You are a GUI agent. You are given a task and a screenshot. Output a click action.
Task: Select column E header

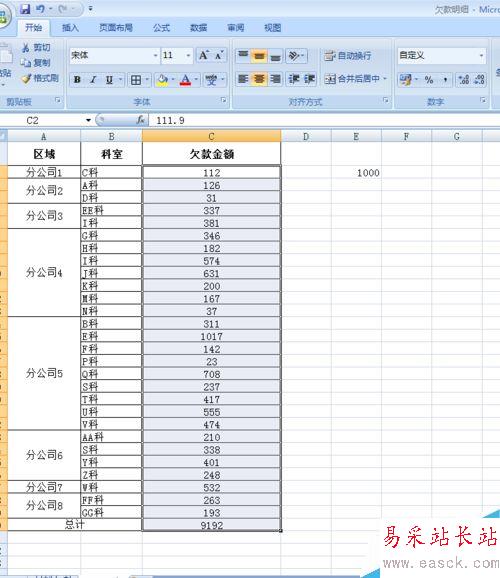(356, 137)
